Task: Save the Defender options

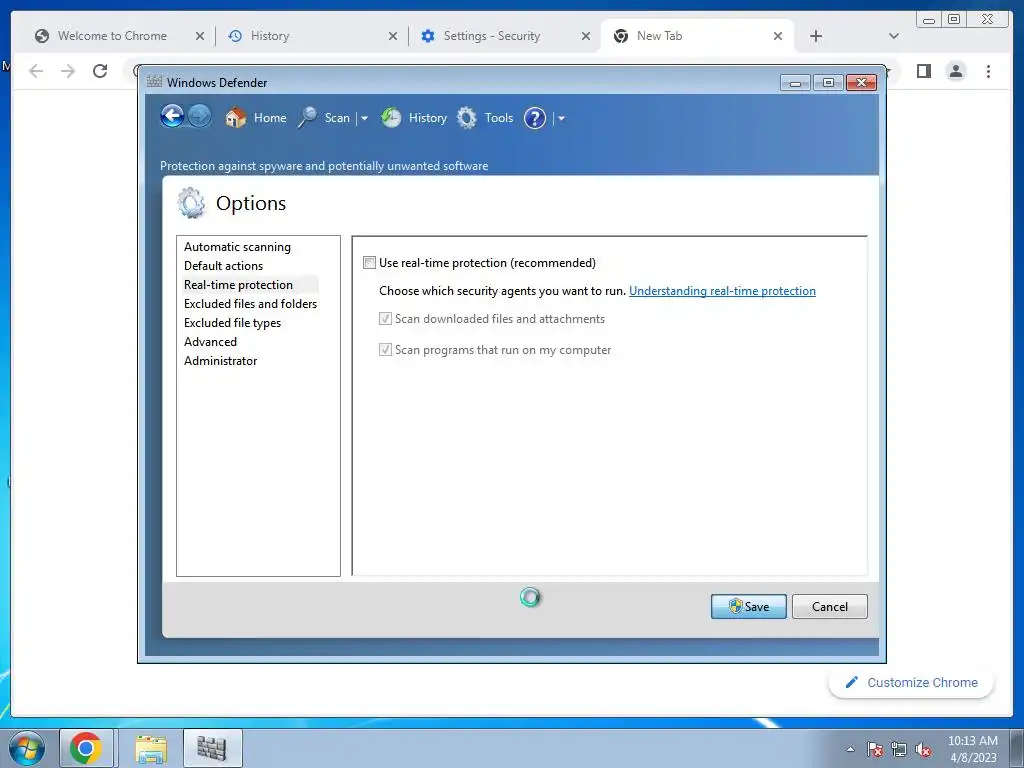Action: (x=748, y=607)
